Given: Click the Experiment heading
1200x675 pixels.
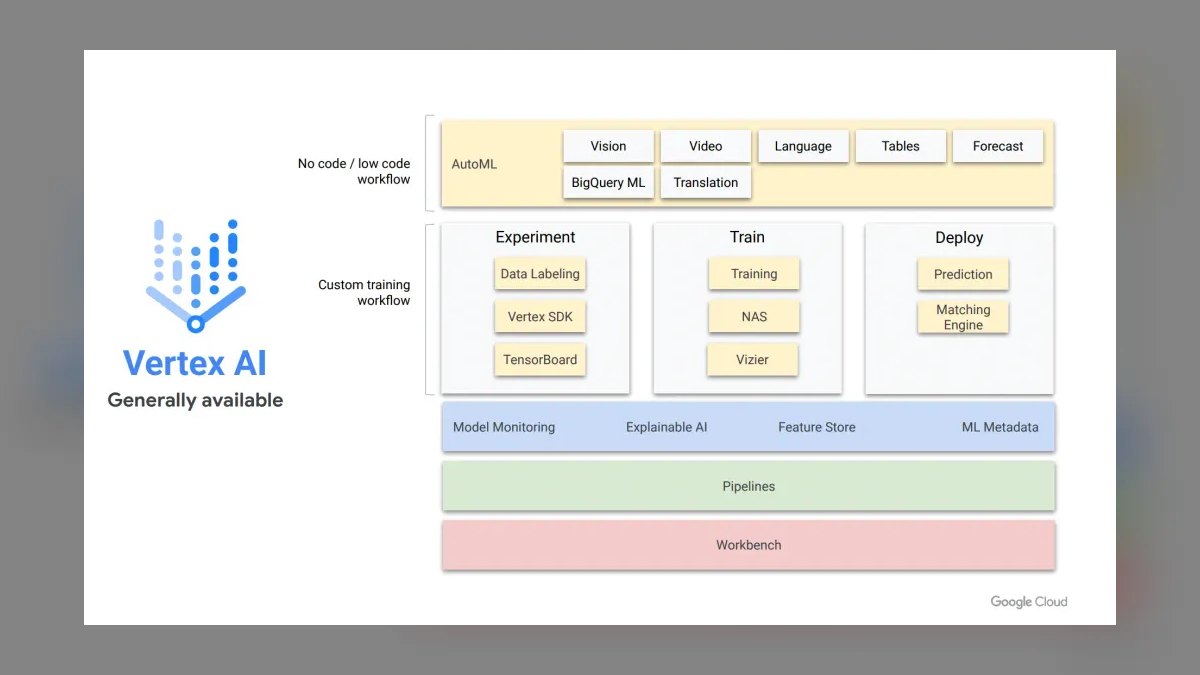Looking at the screenshot, I should pos(536,238).
